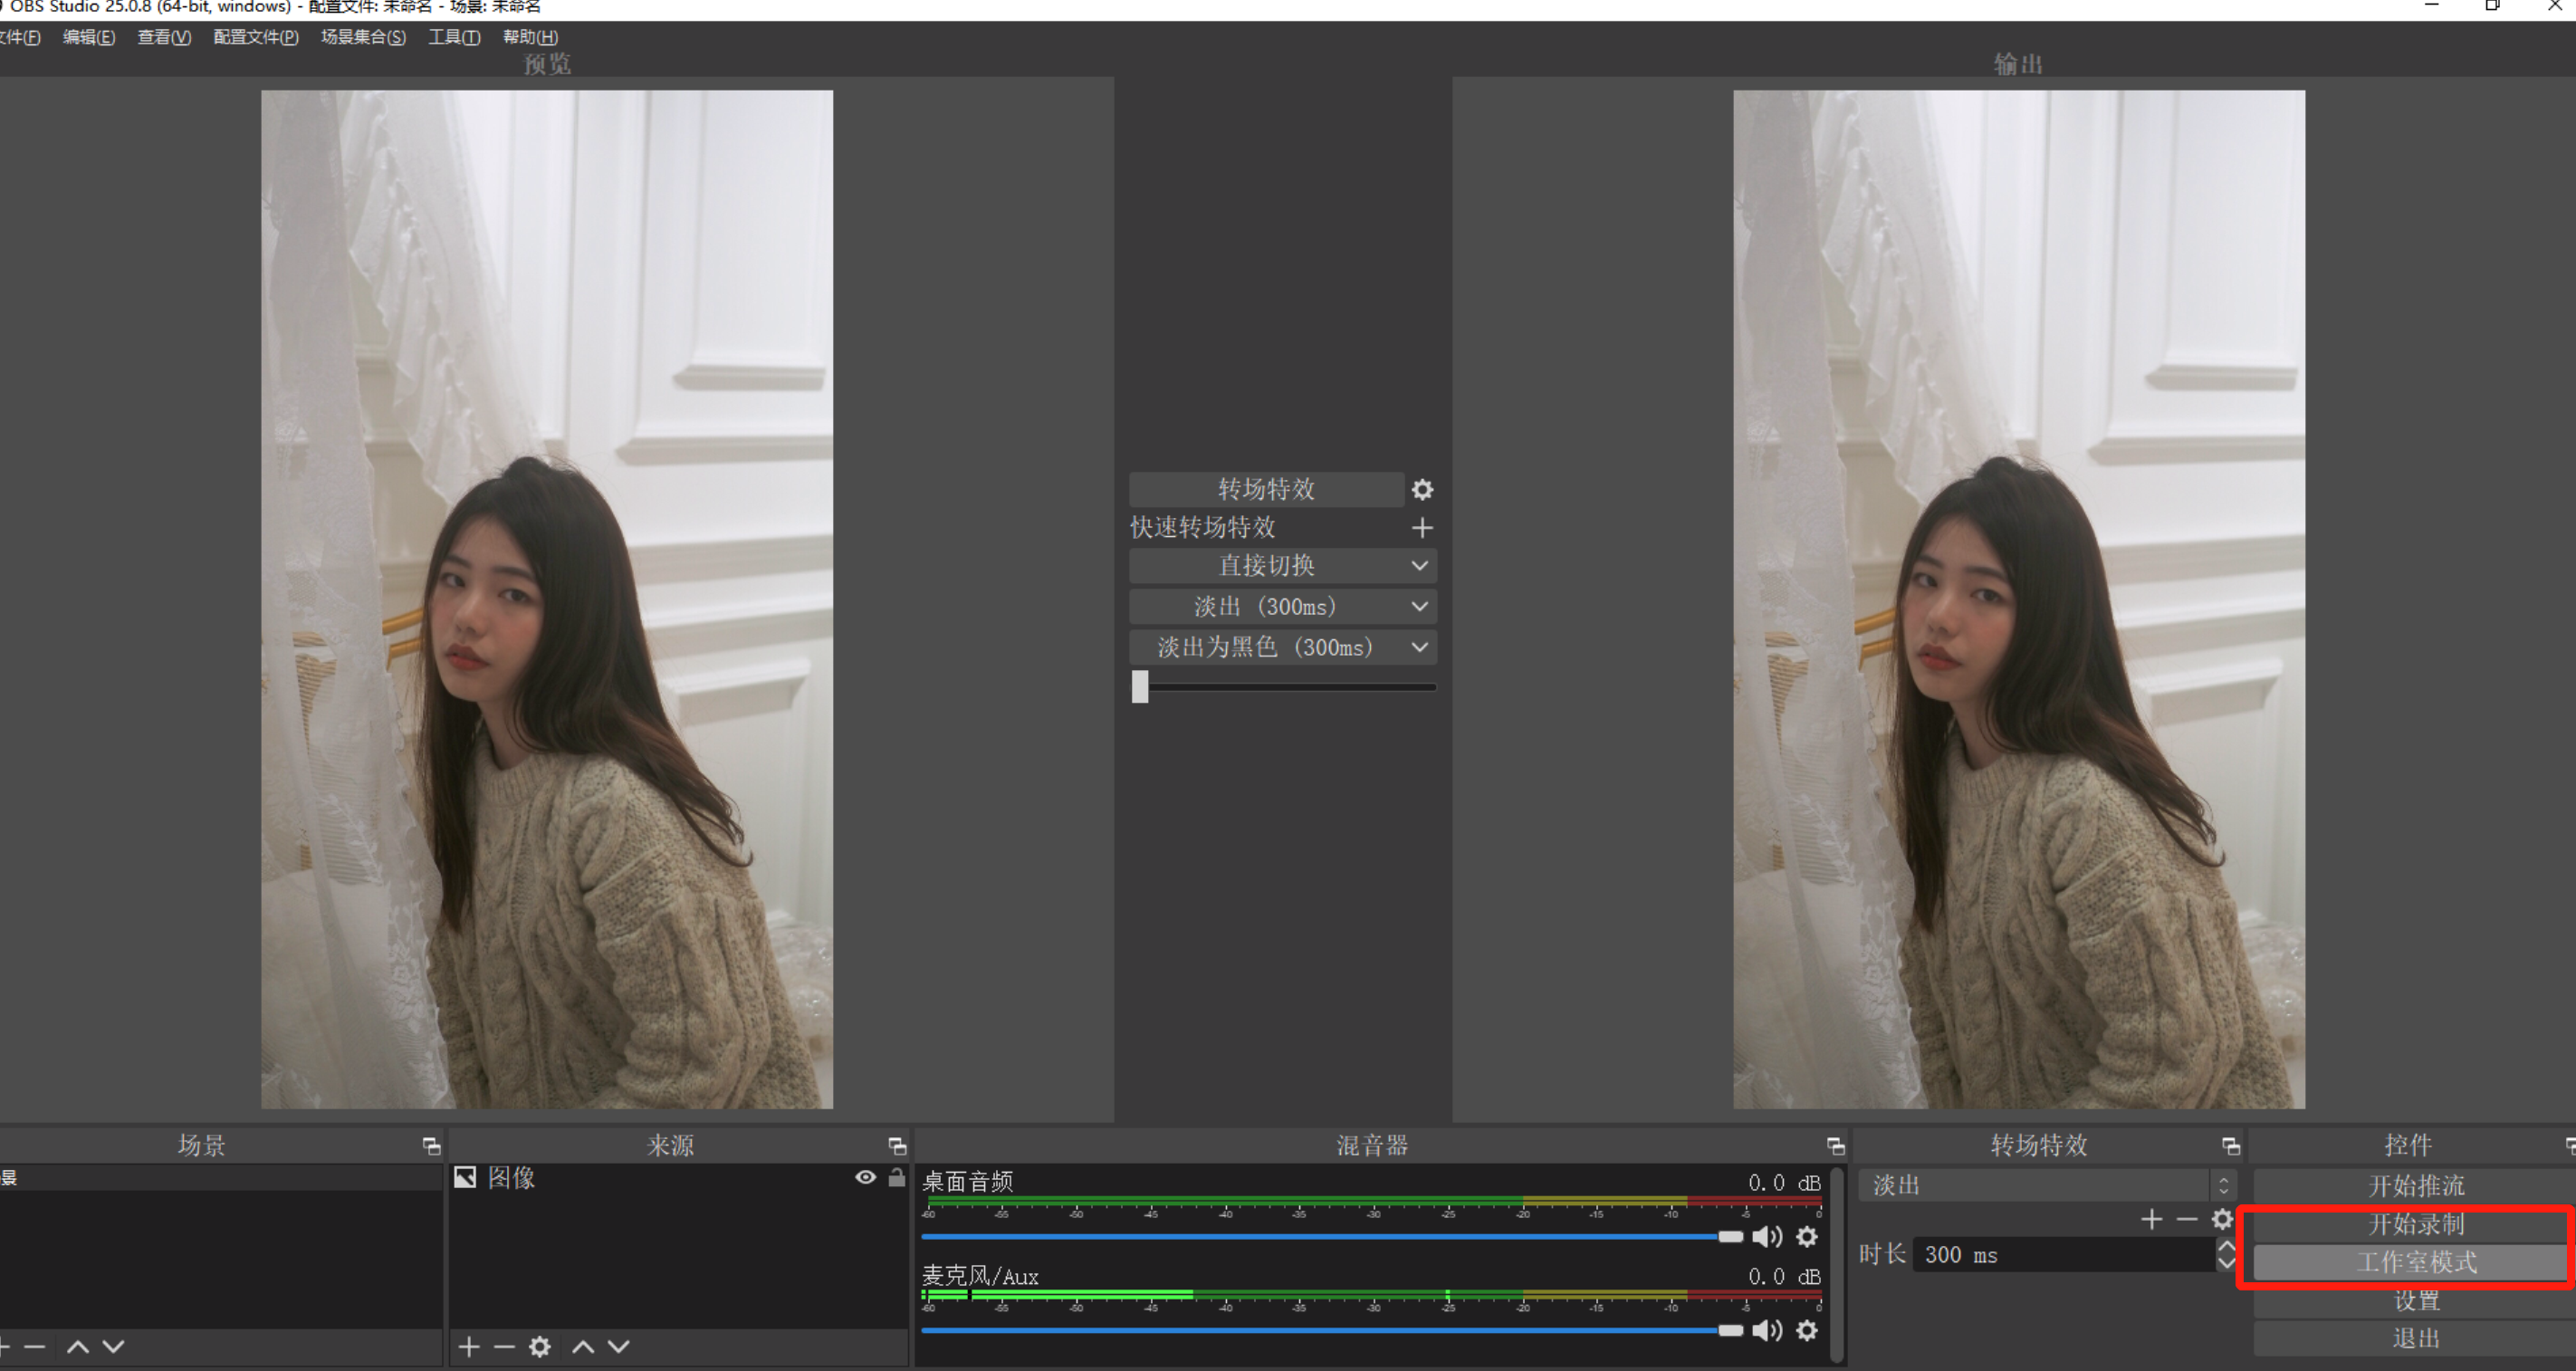Click the 开始推流 button
Viewport: 2576px width, 1371px height.
2415,1186
